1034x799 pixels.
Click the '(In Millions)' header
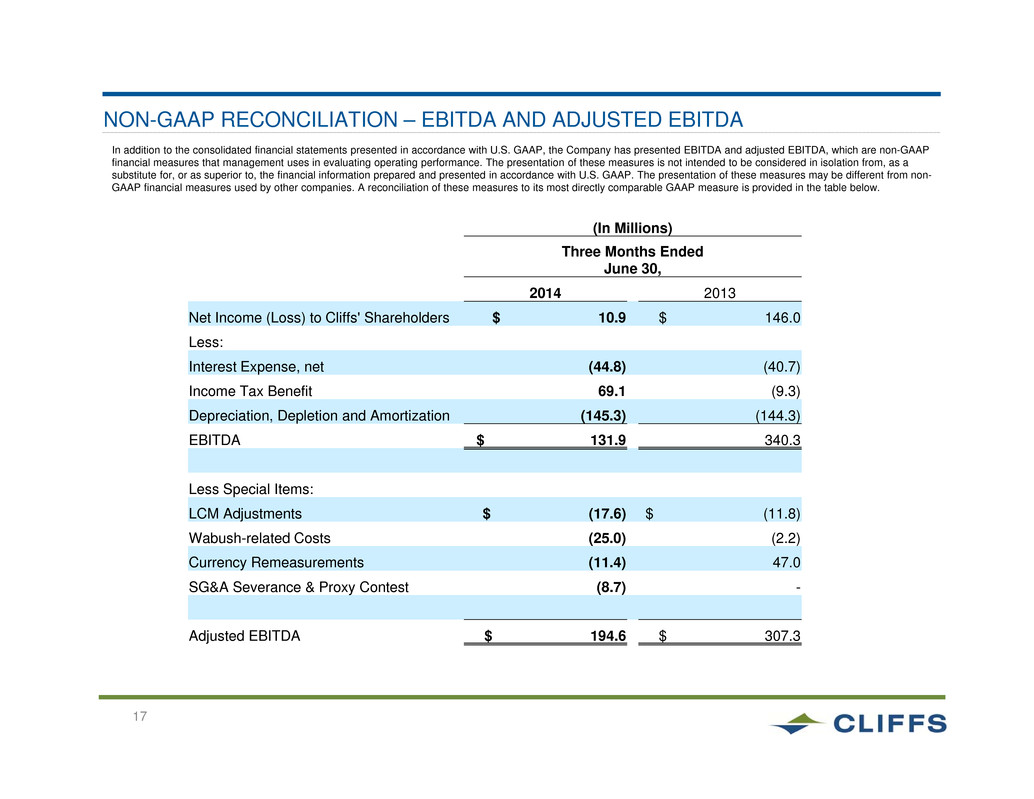(x=632, y=228)
